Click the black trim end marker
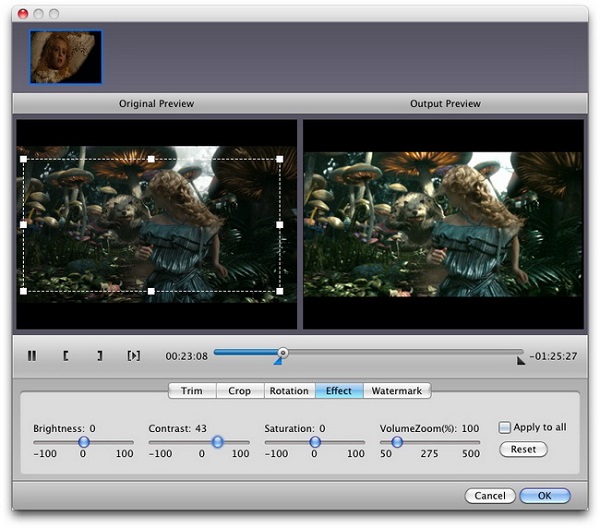600x528 pixels. pyautogui.click(x=521, y=361)
